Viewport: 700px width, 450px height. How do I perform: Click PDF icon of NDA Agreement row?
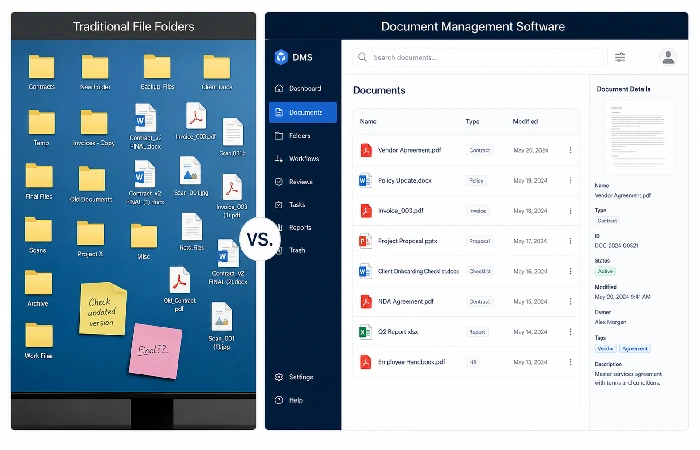[x=366, y=301]
